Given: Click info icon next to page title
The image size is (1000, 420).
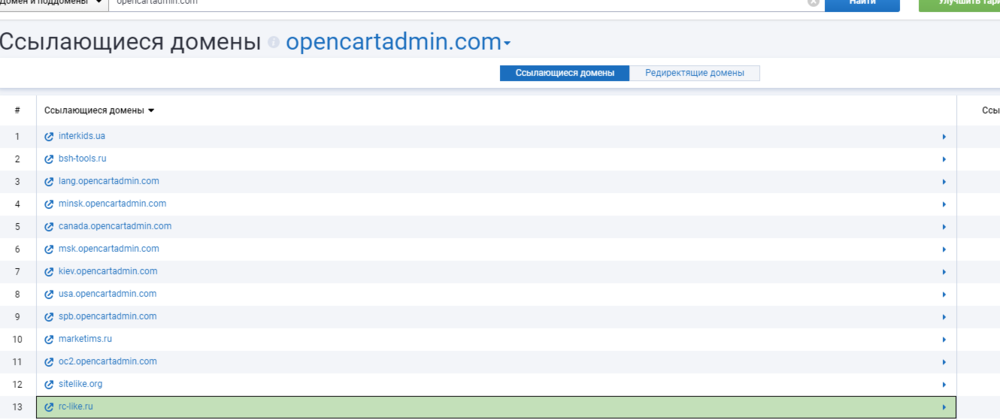Looking at the screenshot, I should pos(274,43).
